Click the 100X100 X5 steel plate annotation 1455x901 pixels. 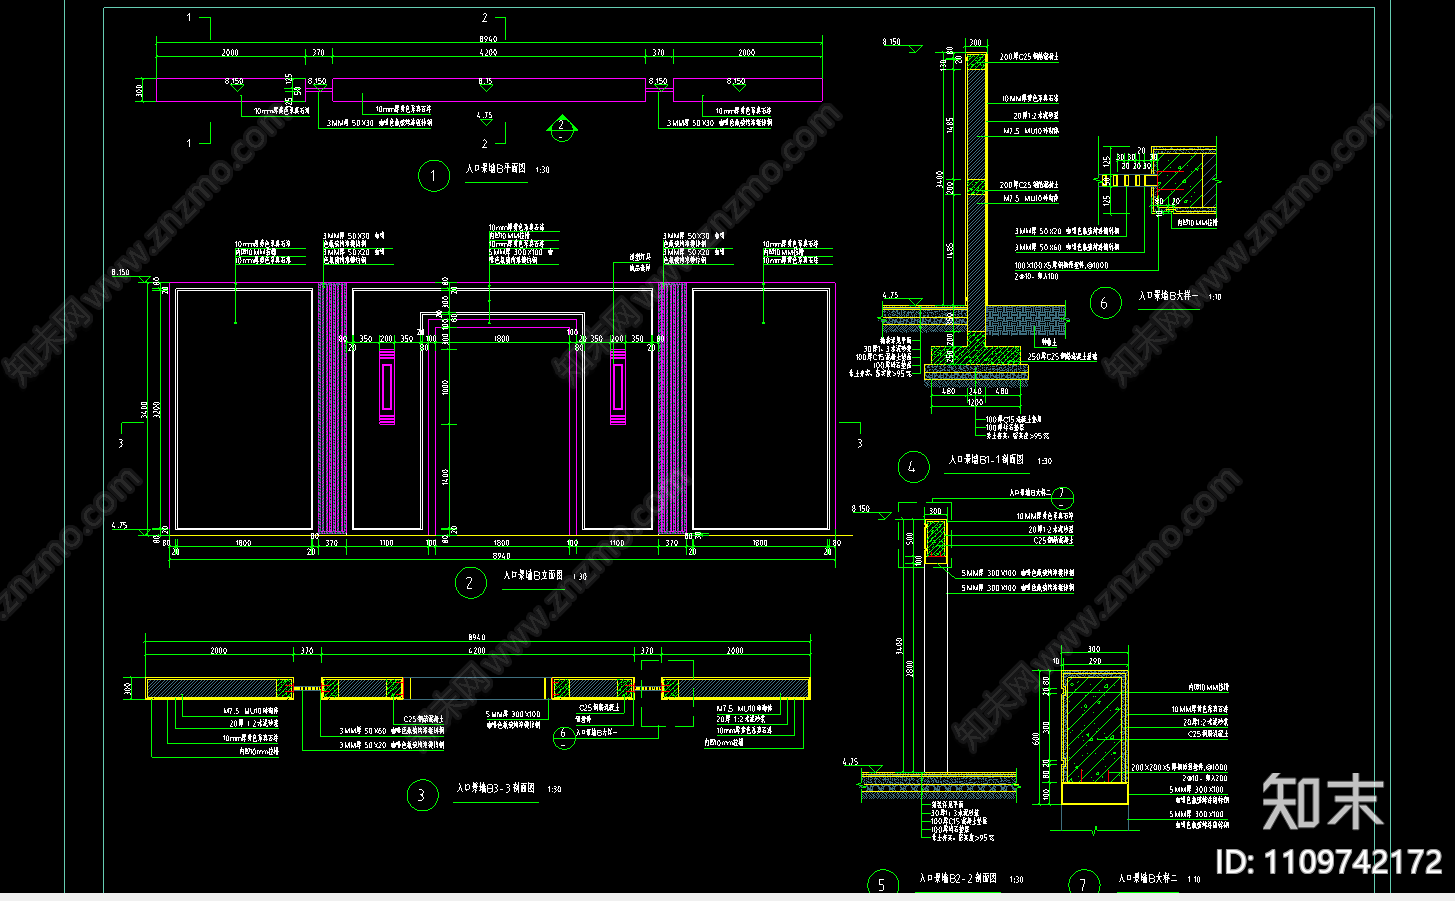click(x=1061, y=265)
